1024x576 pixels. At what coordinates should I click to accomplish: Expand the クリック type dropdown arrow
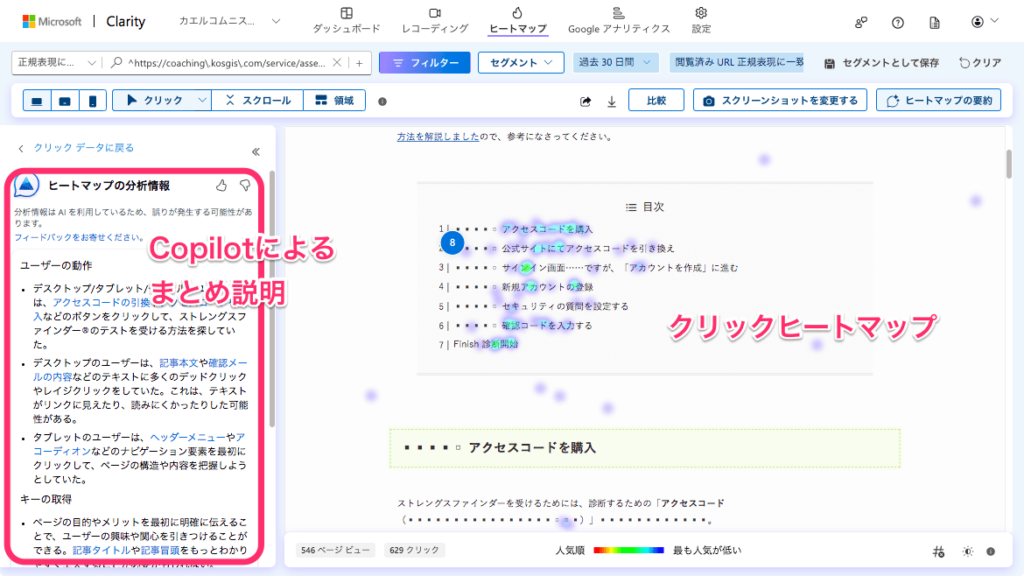tap(202, 101)
